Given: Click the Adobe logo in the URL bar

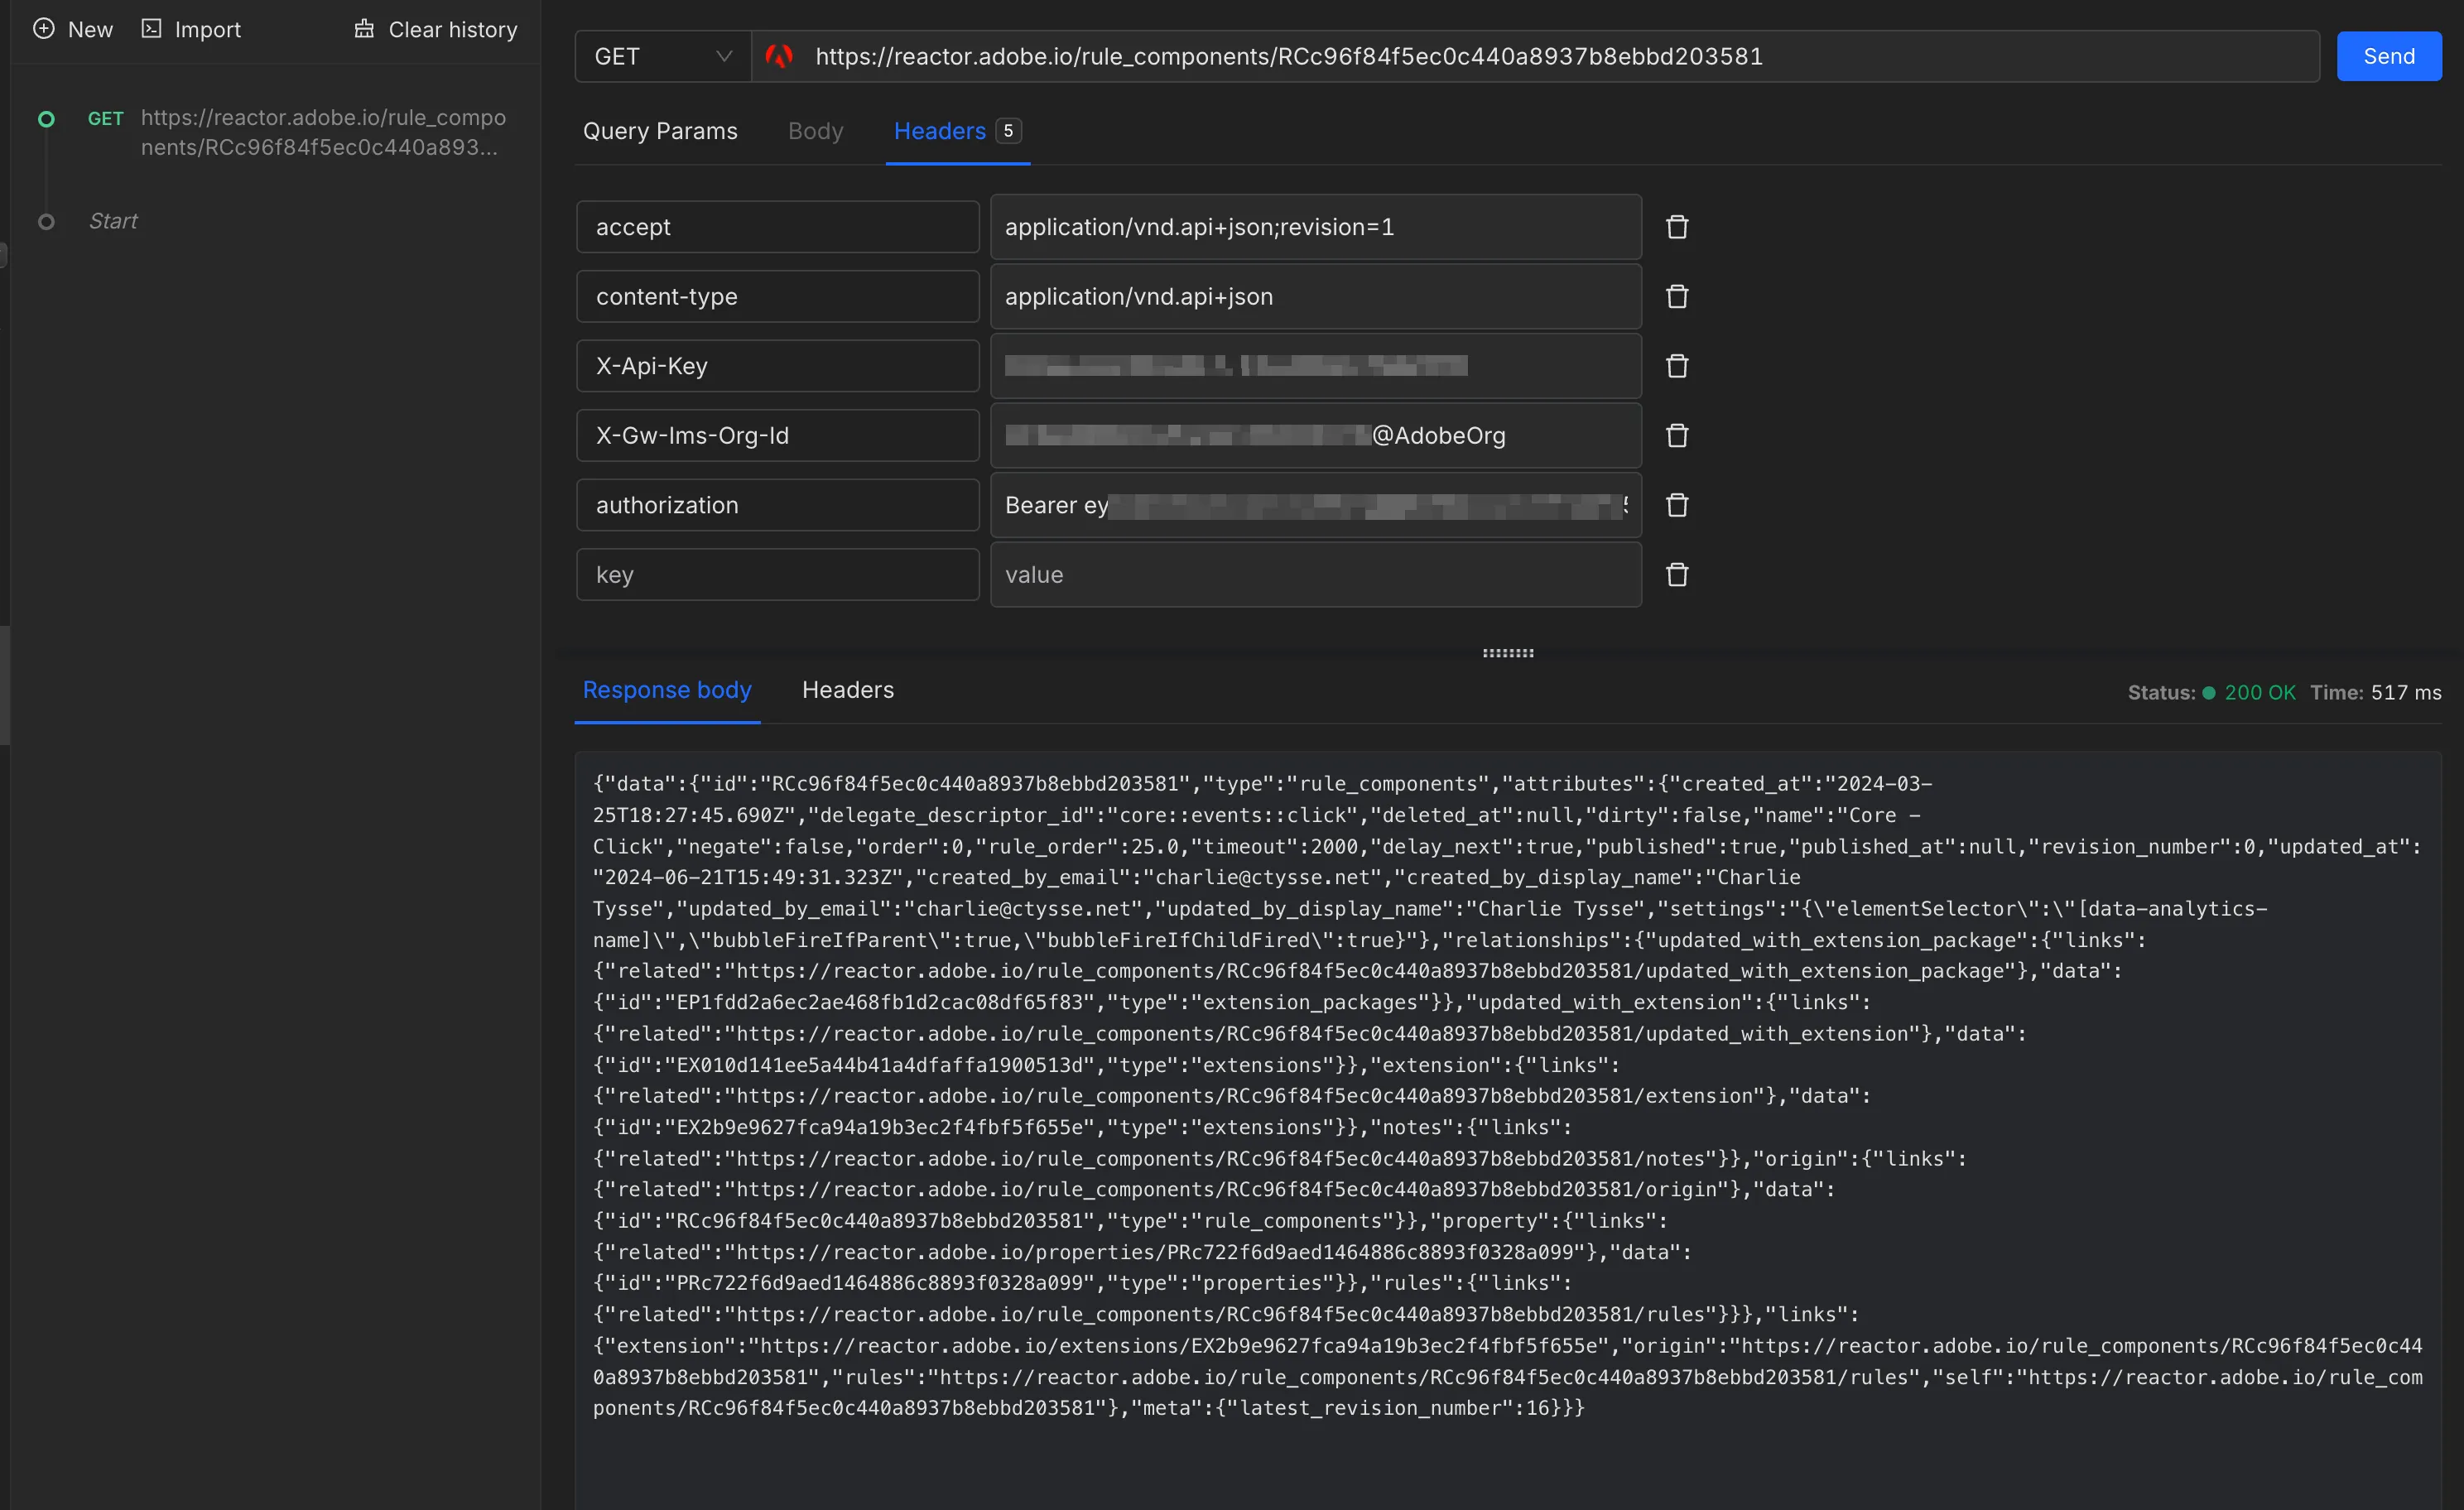Looking at the screenshot, I should click(x=779, y=56).
